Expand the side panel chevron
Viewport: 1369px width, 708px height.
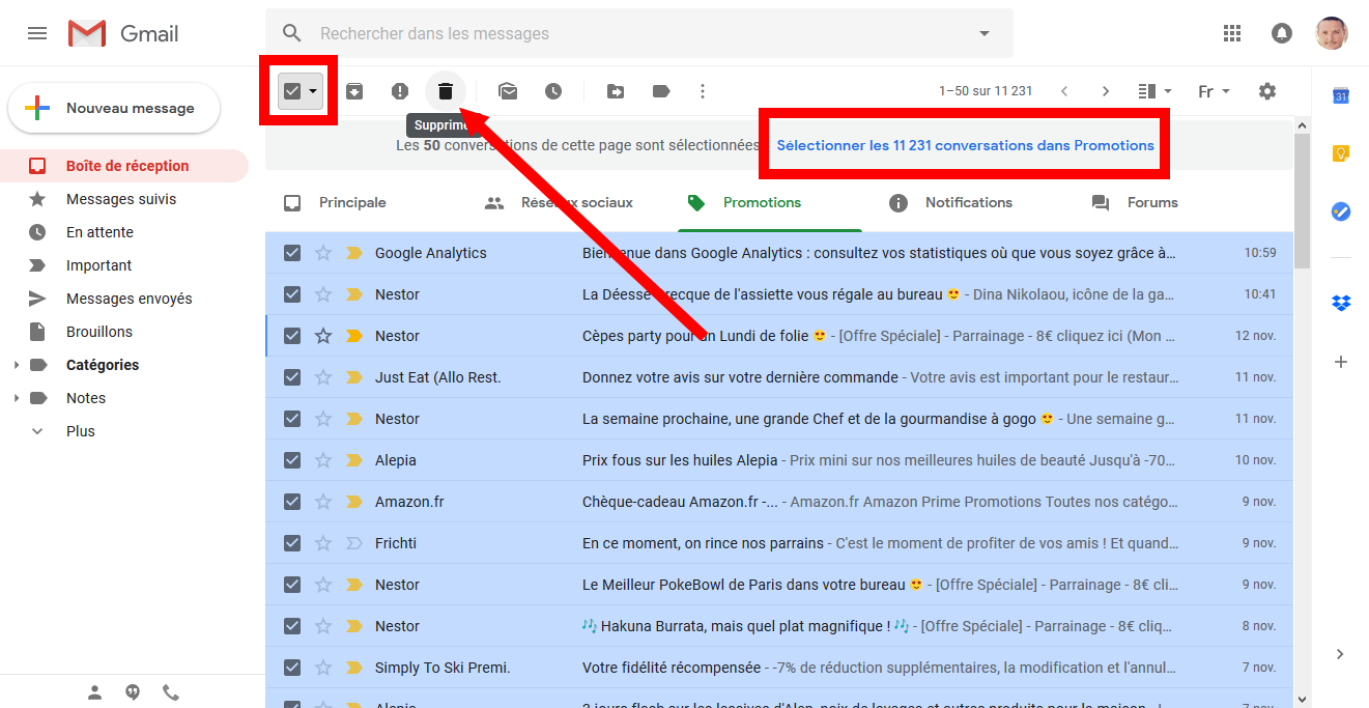[x=1341, y=654]
